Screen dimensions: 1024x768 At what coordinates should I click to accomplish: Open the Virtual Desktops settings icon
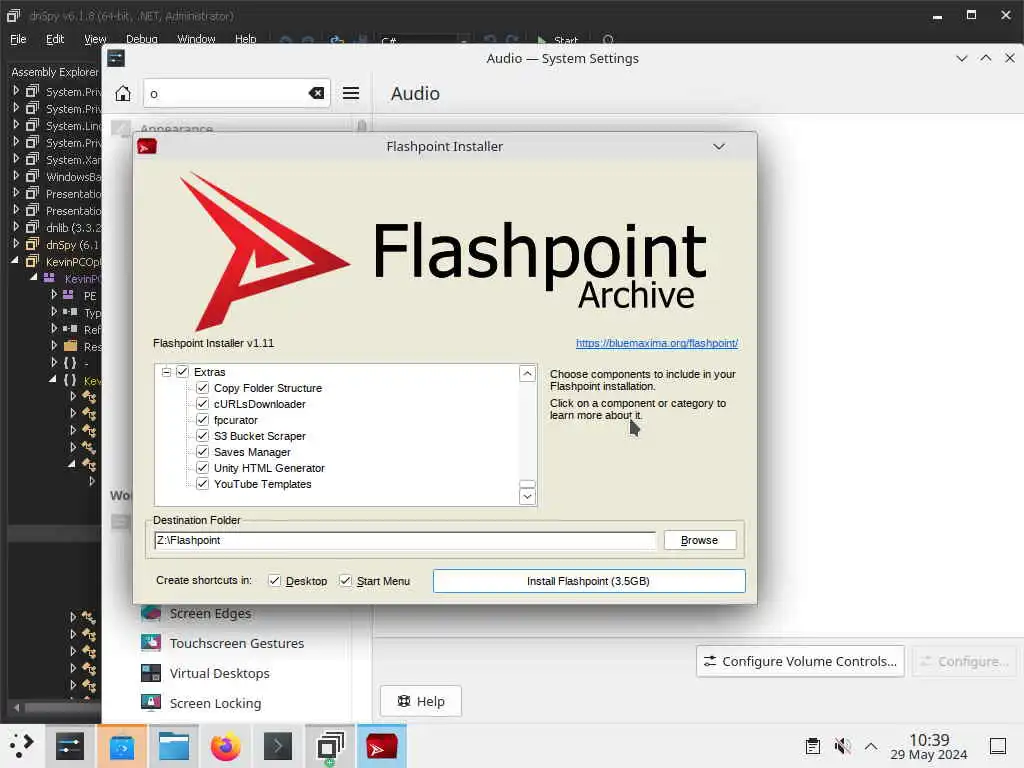(x=151, y=673)
